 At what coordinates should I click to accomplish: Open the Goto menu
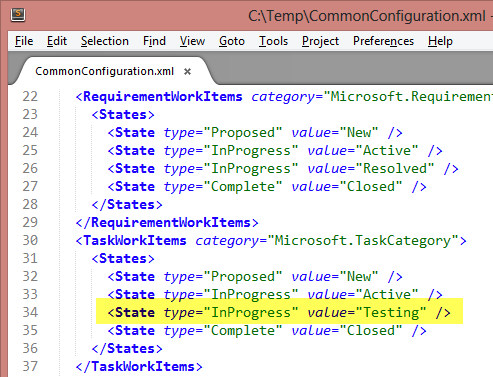(232, 41)
